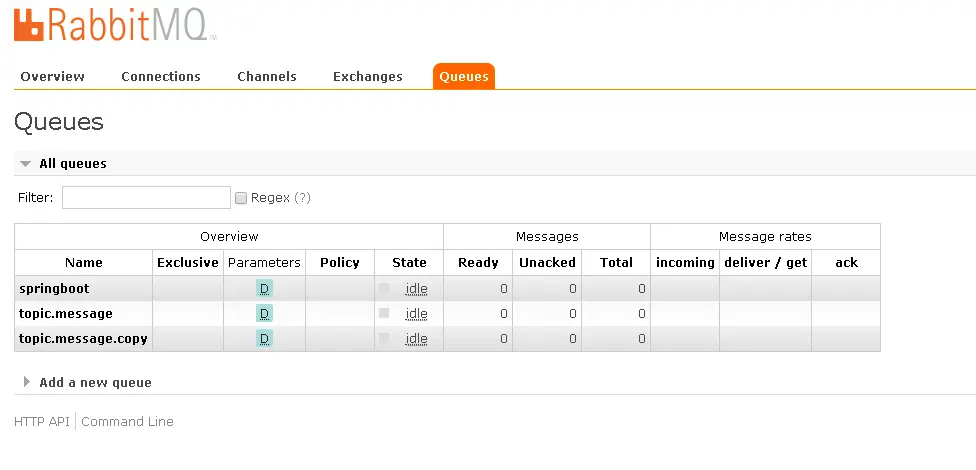Click the D parameter badge for springboot

264,289
